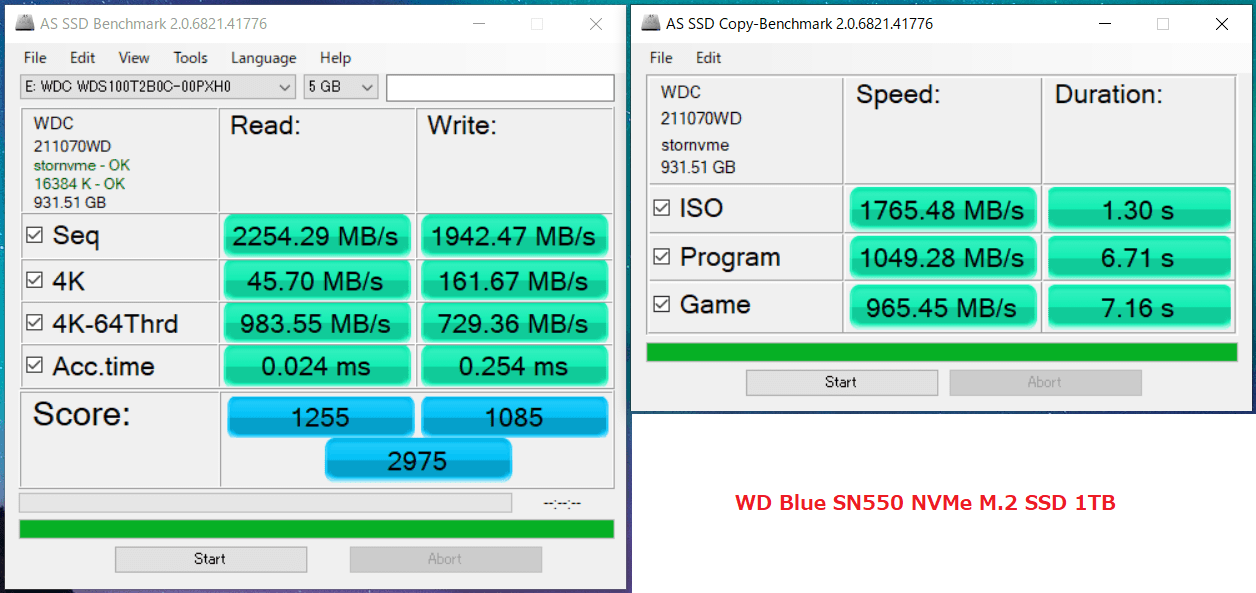
Task: Open the View menu
Action: [134, 58]
